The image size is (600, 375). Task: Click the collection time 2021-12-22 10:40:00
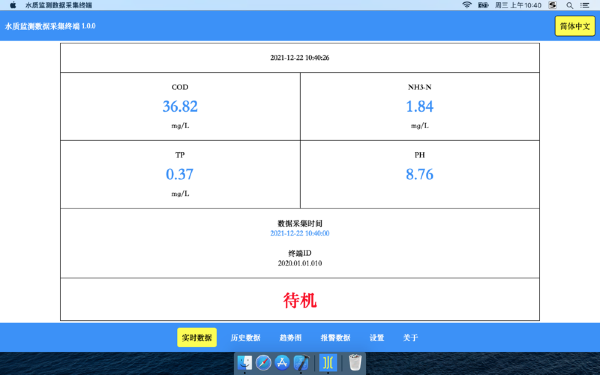click(x=300, y=233)
